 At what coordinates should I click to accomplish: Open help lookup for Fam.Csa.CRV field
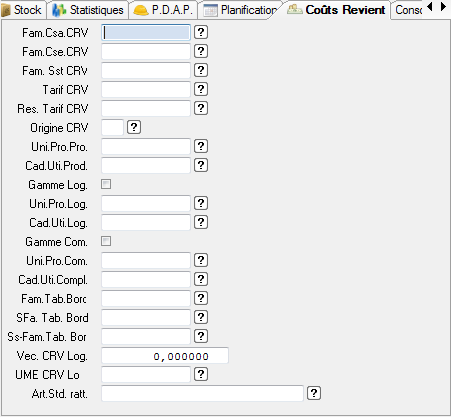[201, 32]
